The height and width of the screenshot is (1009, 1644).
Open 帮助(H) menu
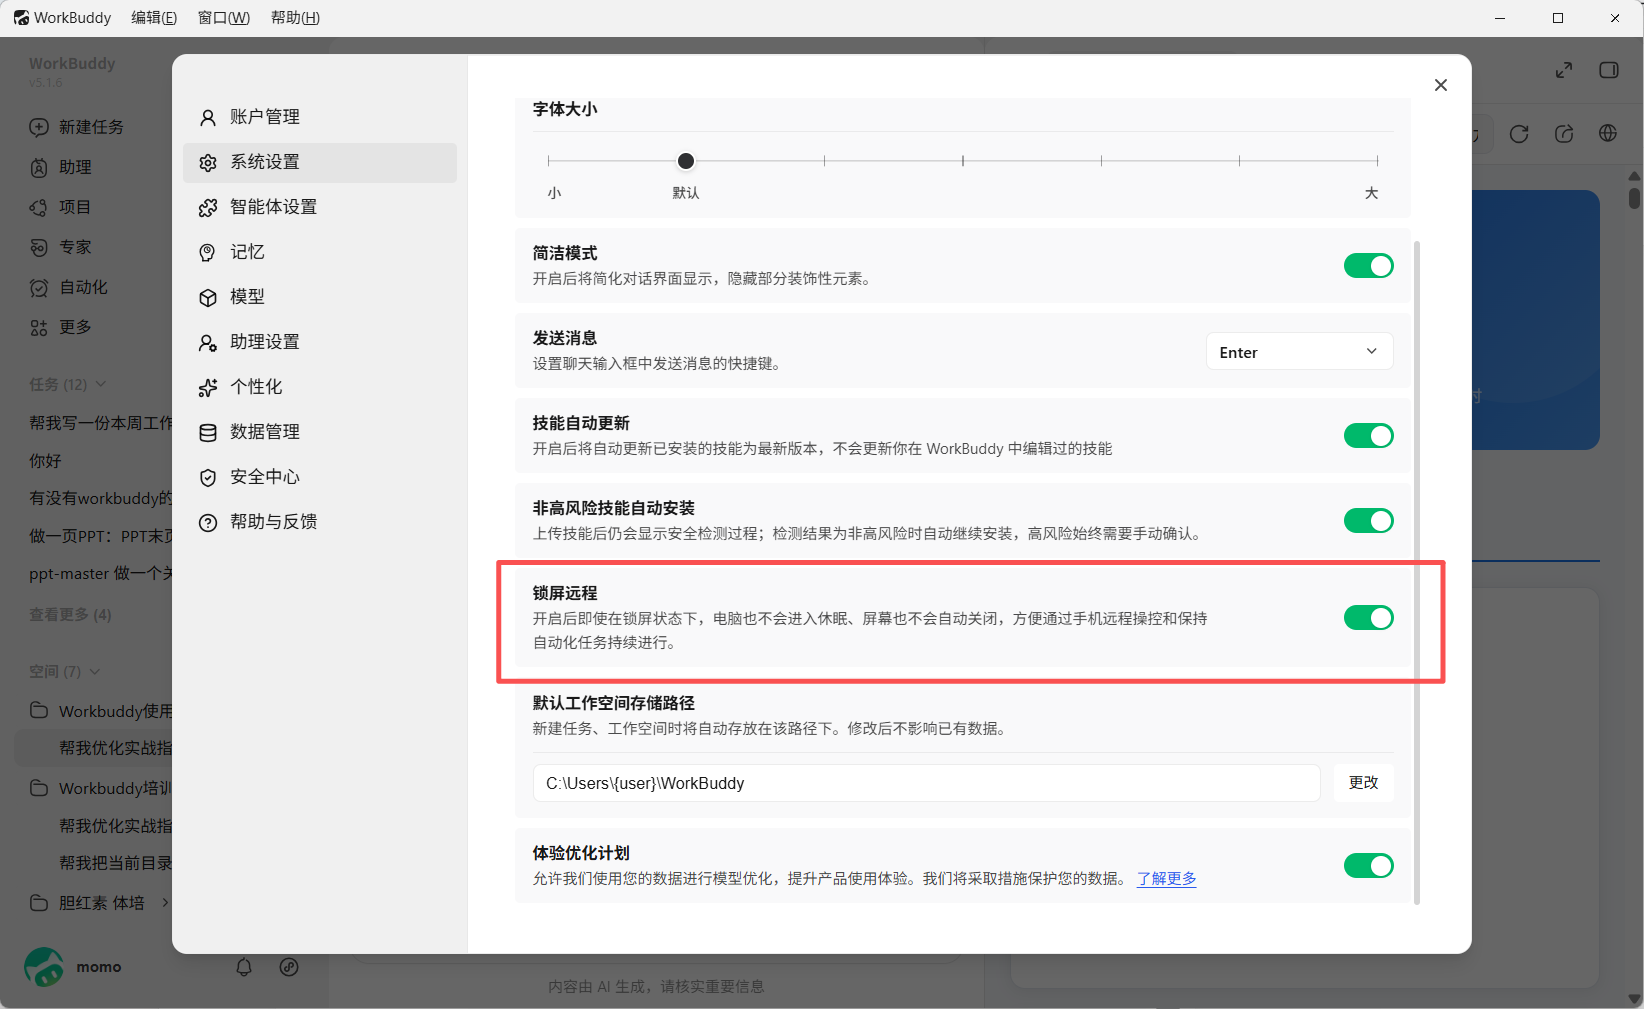(295, 18)
